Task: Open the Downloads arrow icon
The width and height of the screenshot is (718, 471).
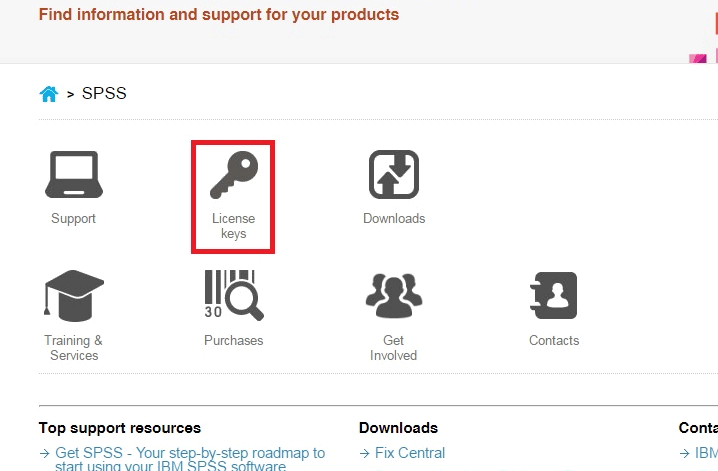Action: (x=393, y=175)
